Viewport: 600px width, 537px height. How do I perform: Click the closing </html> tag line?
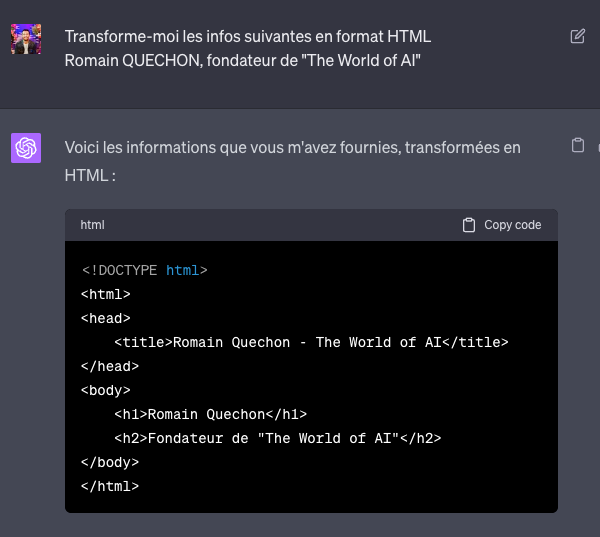[x=110, y=486]
